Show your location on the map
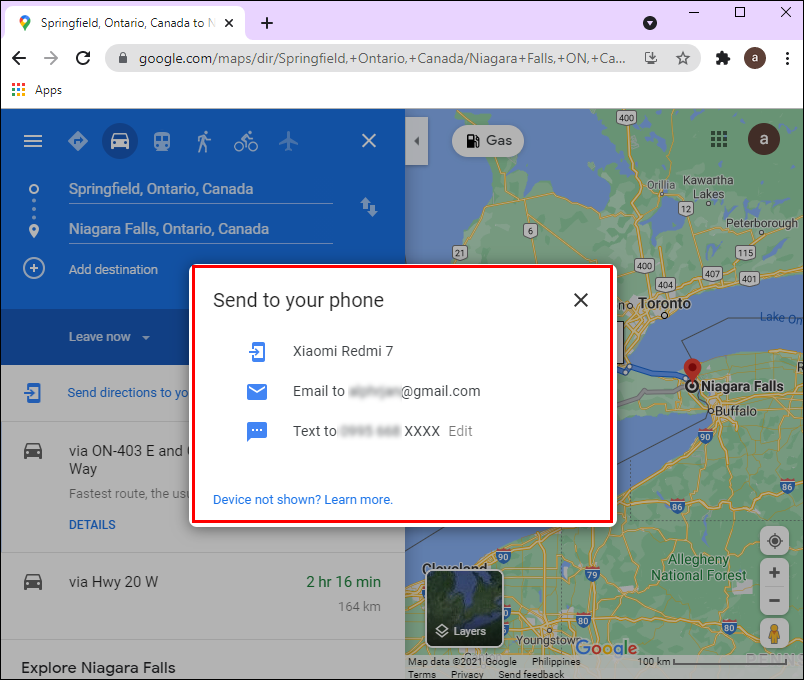 [774, 541]
